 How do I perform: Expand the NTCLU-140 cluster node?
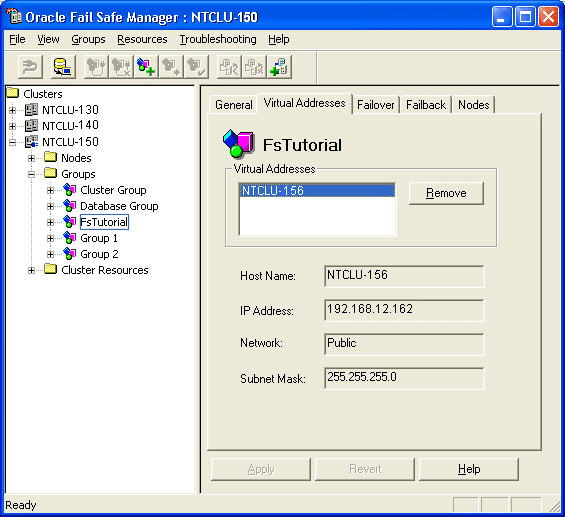tap(12, 126)
